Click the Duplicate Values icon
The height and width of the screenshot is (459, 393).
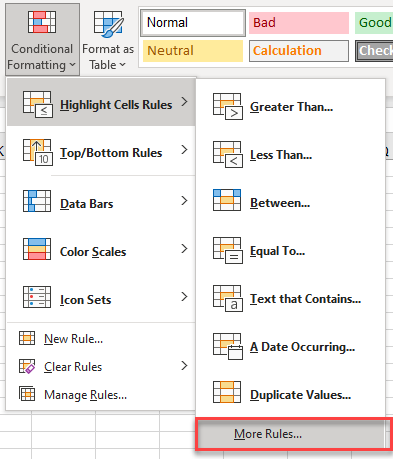tap(227, 392)
